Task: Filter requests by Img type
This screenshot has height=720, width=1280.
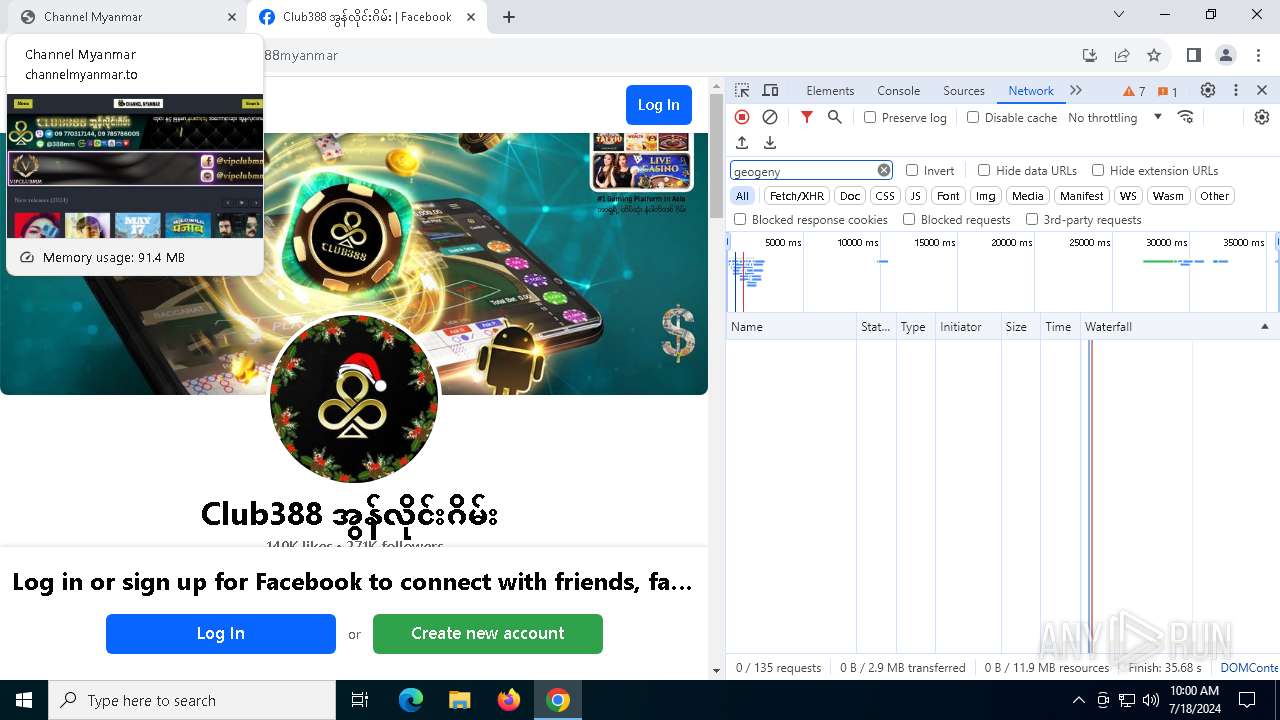Action: coord(986,196)
